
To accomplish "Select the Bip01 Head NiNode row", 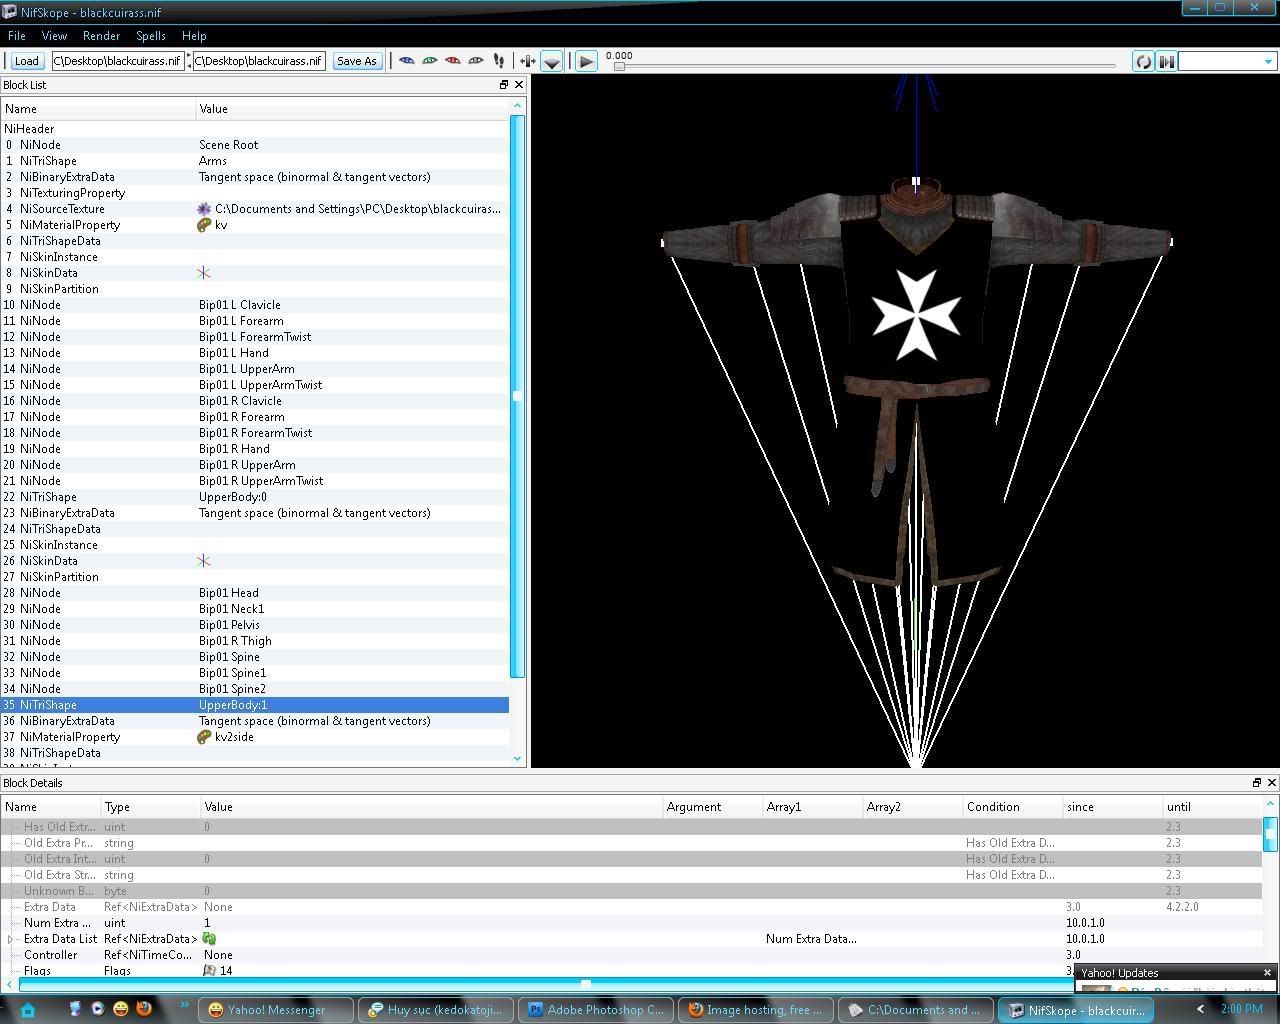I will coord(255,593).
